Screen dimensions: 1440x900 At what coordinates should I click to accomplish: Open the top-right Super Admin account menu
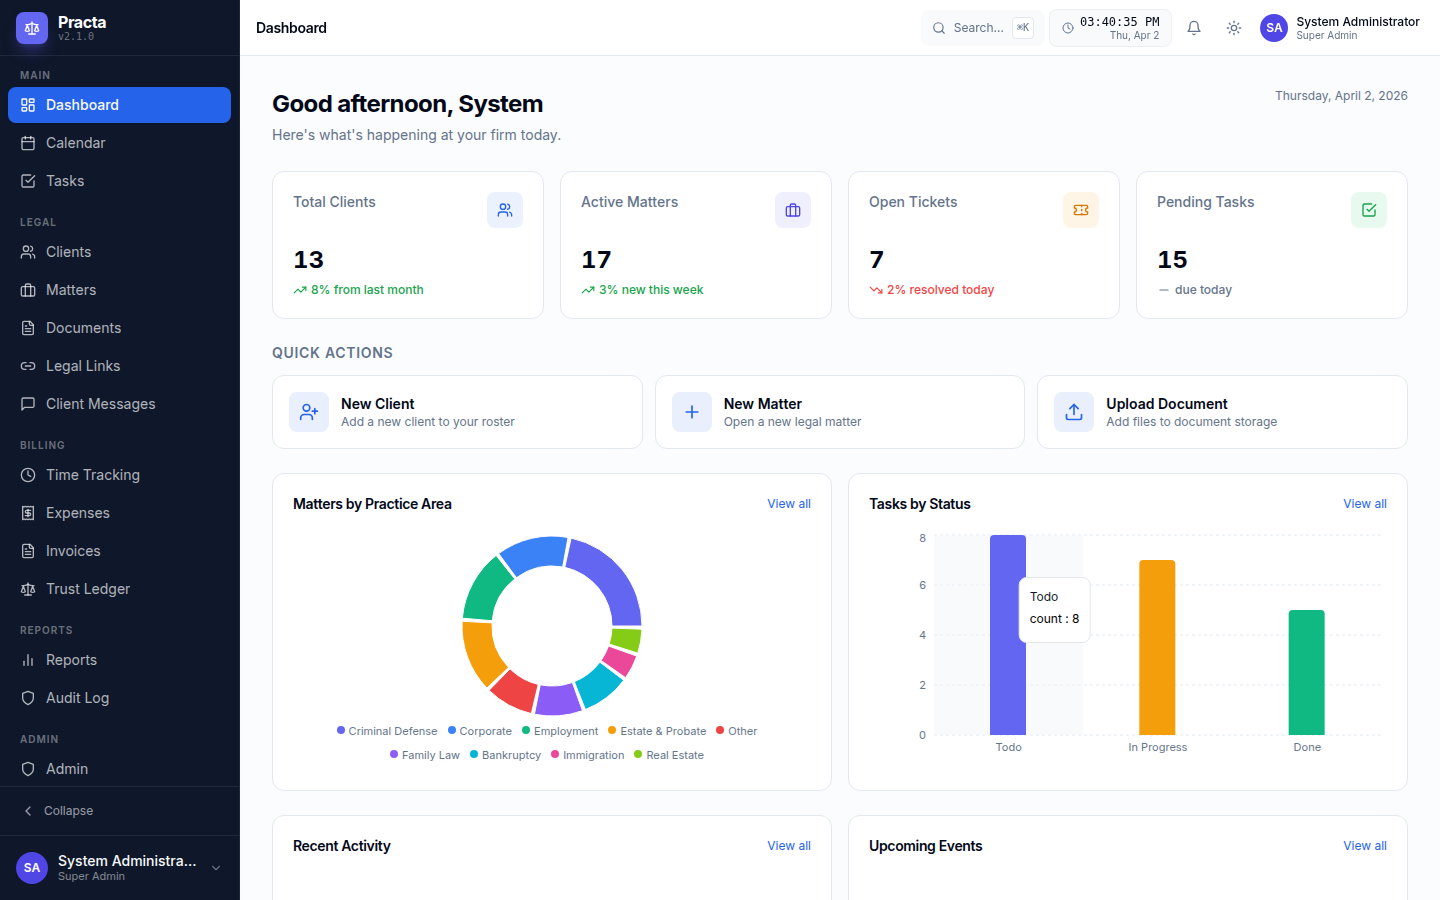(x=1340, y=28)
